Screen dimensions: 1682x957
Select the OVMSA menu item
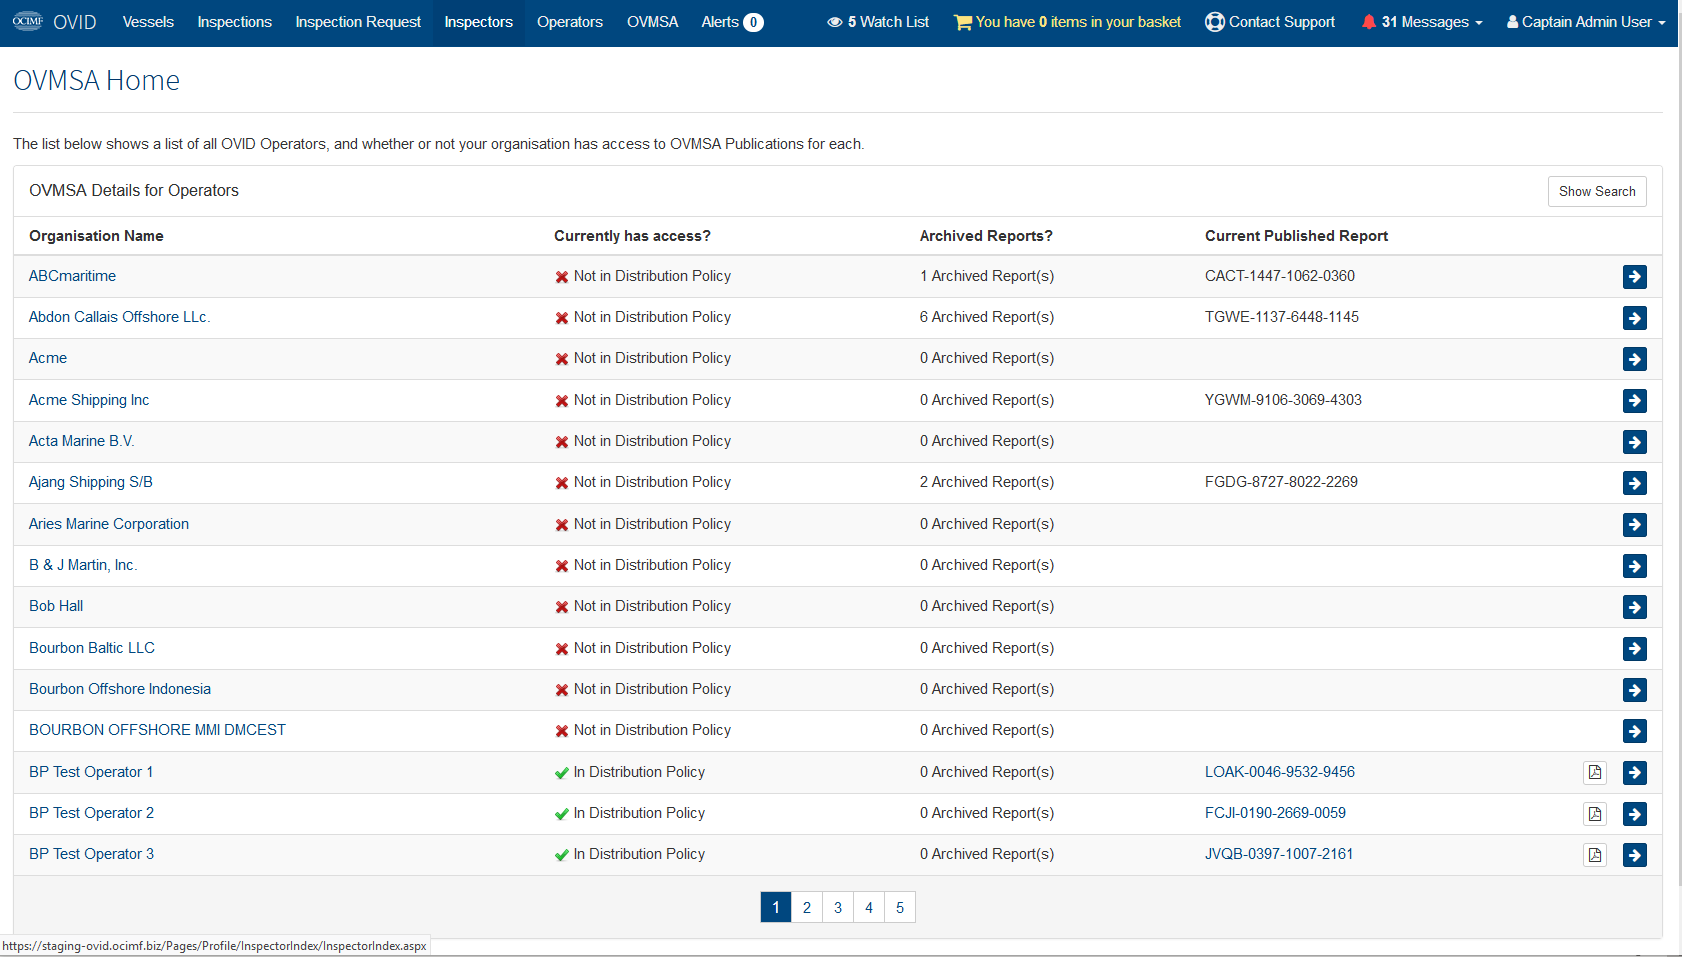point(652,22)
